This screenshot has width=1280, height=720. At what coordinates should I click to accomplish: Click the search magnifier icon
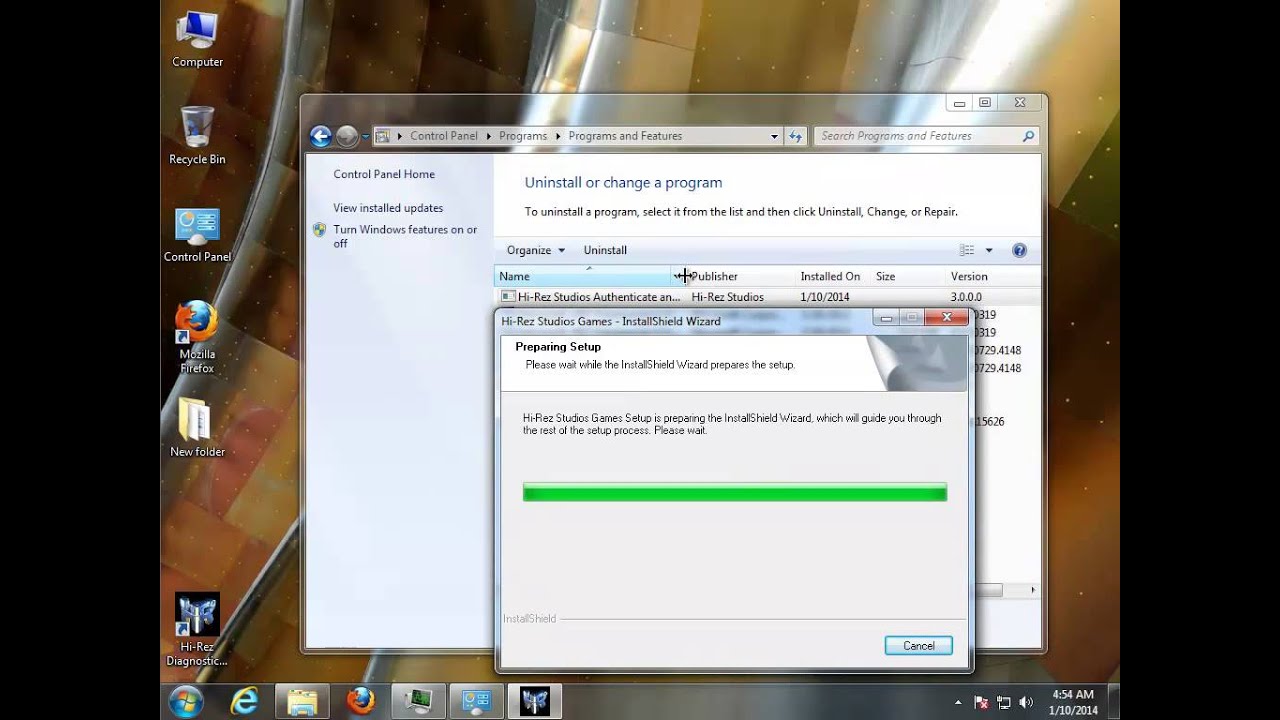tap(1027, 136)
